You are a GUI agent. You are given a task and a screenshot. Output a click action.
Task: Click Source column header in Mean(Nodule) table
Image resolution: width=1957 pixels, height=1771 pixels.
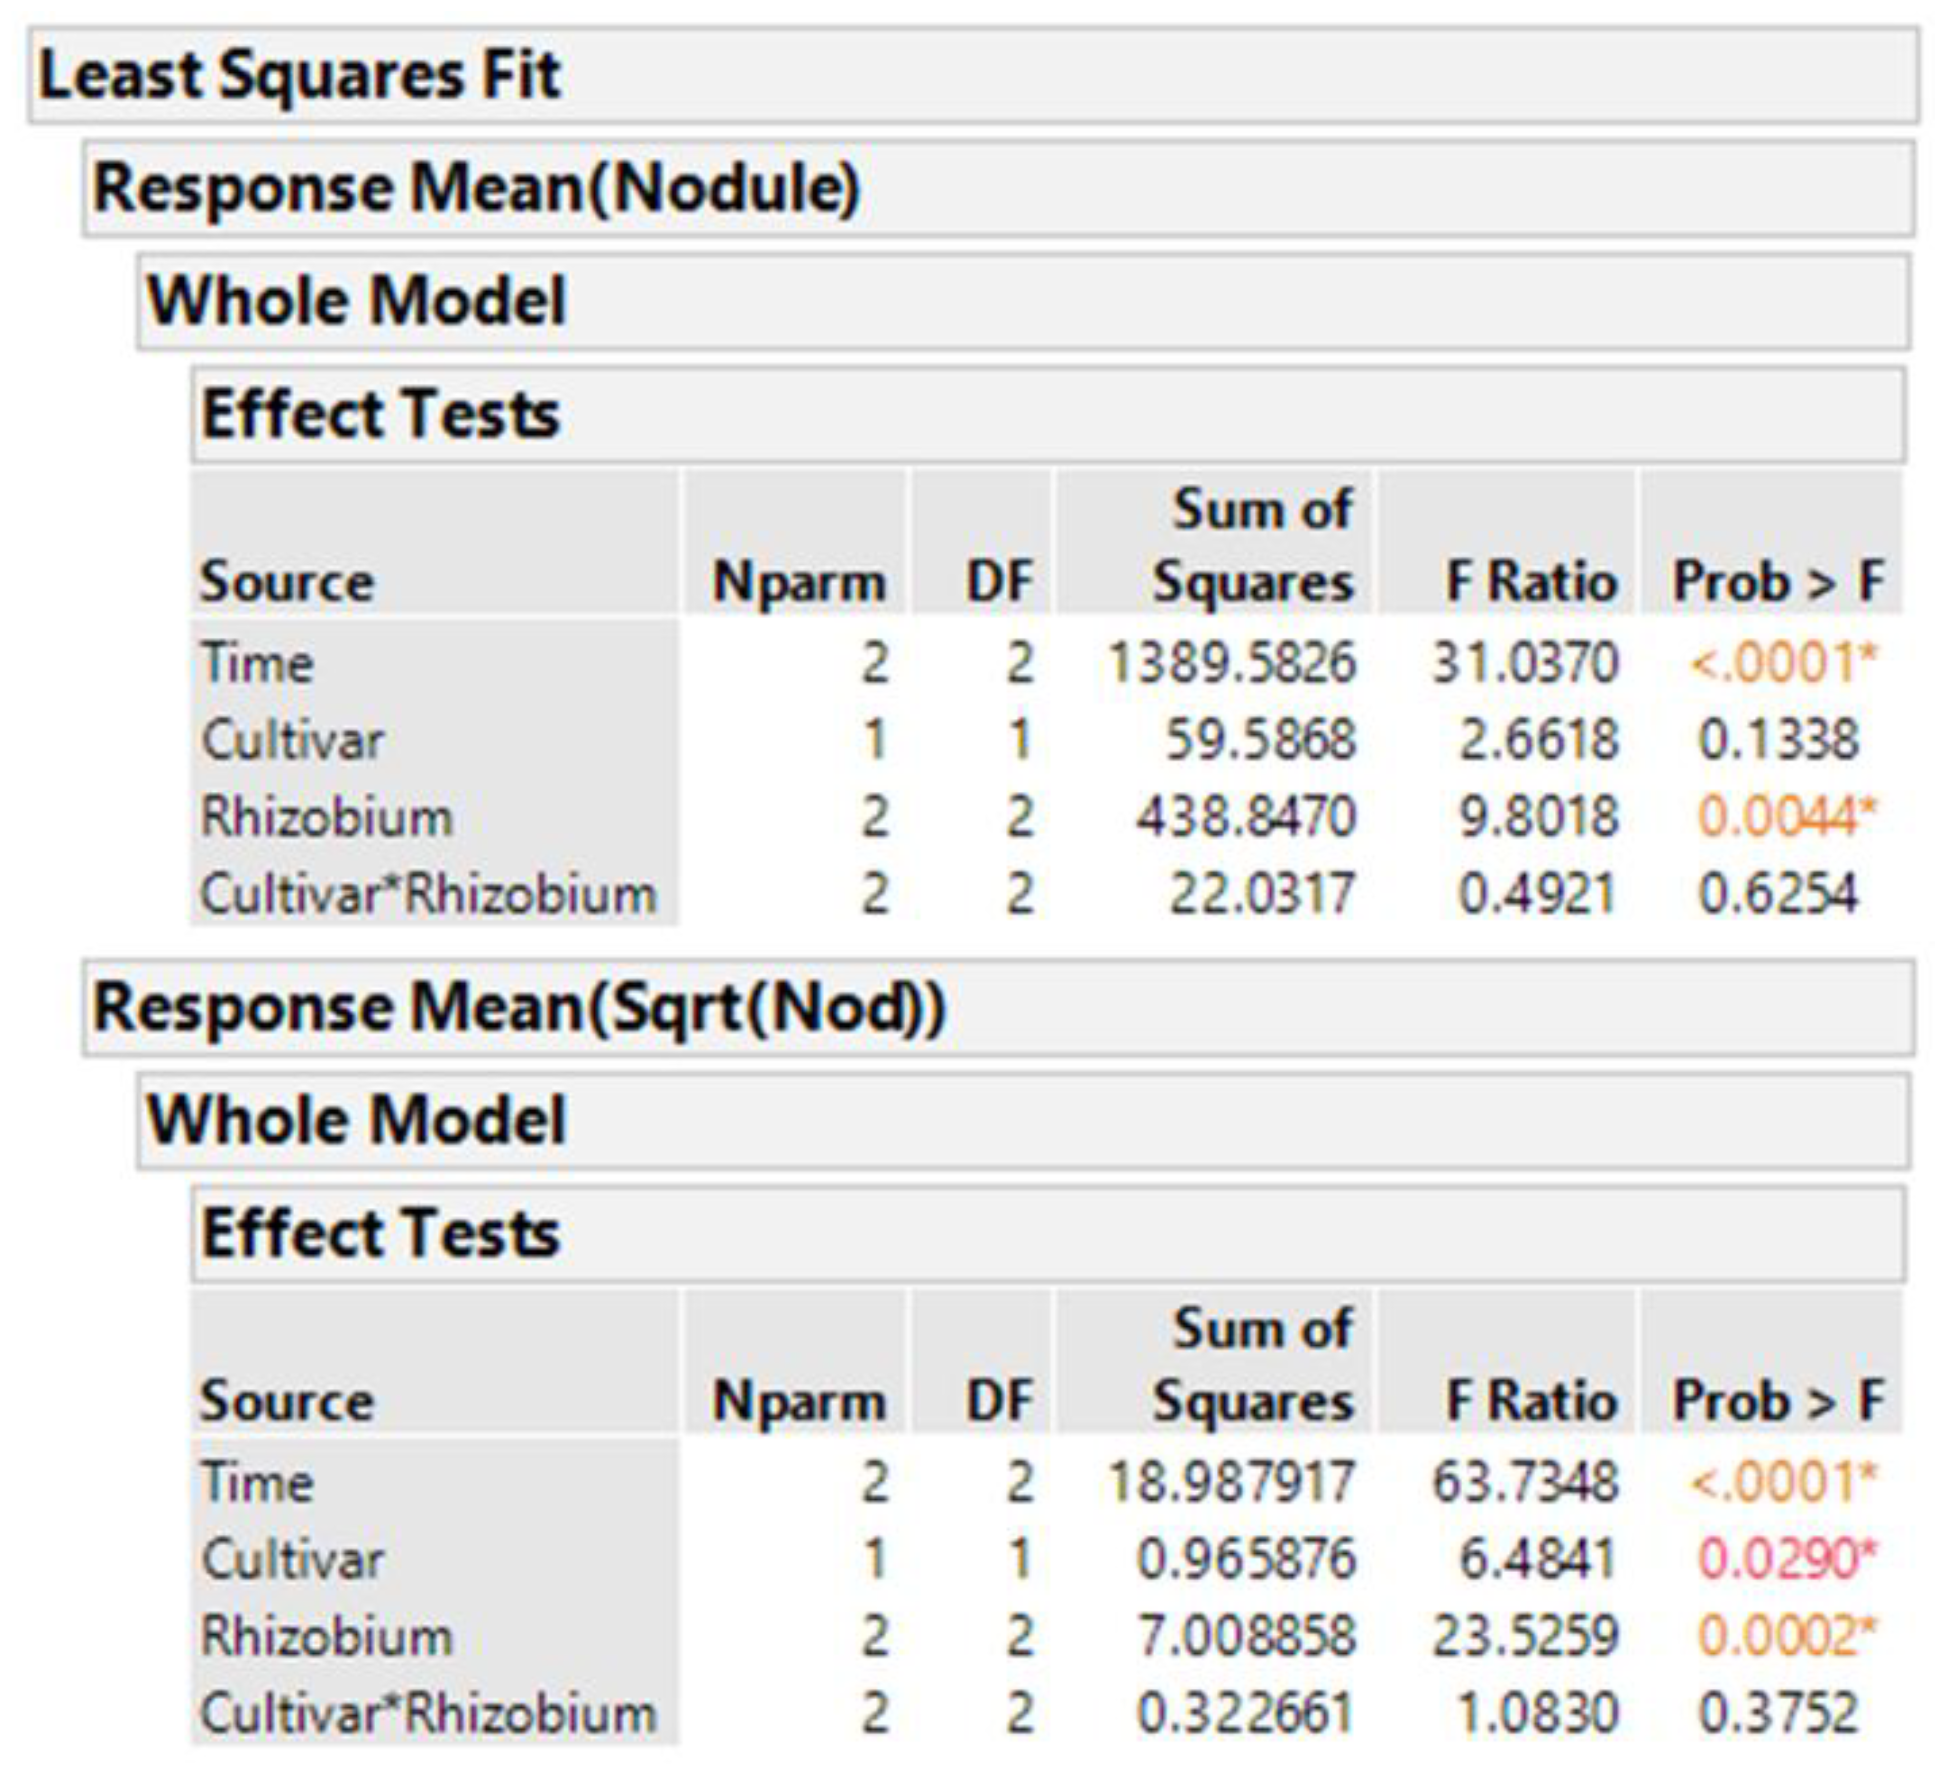tap(288, 582)
